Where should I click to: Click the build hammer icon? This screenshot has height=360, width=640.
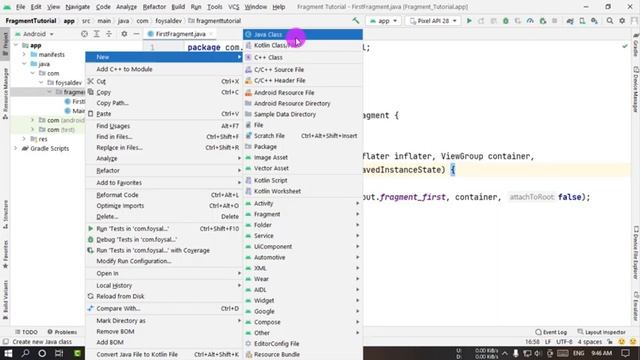click(x=356, y=21)
